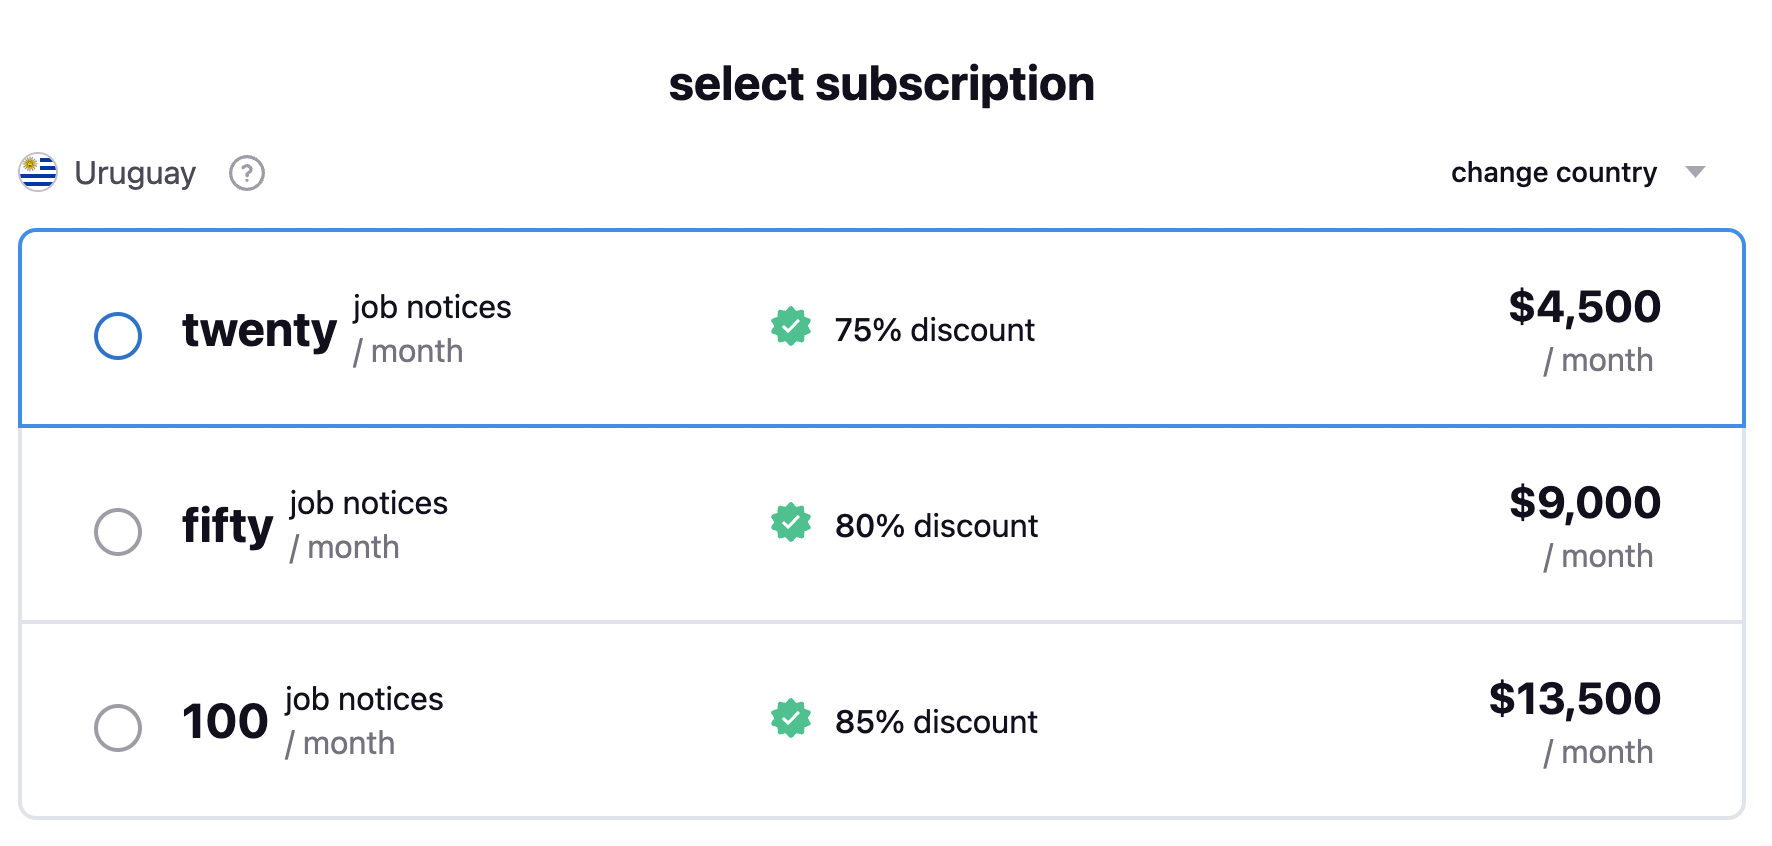Select the fifty job notices radio button
Viewport: 1772px width, 846px height.
(118, 532)
